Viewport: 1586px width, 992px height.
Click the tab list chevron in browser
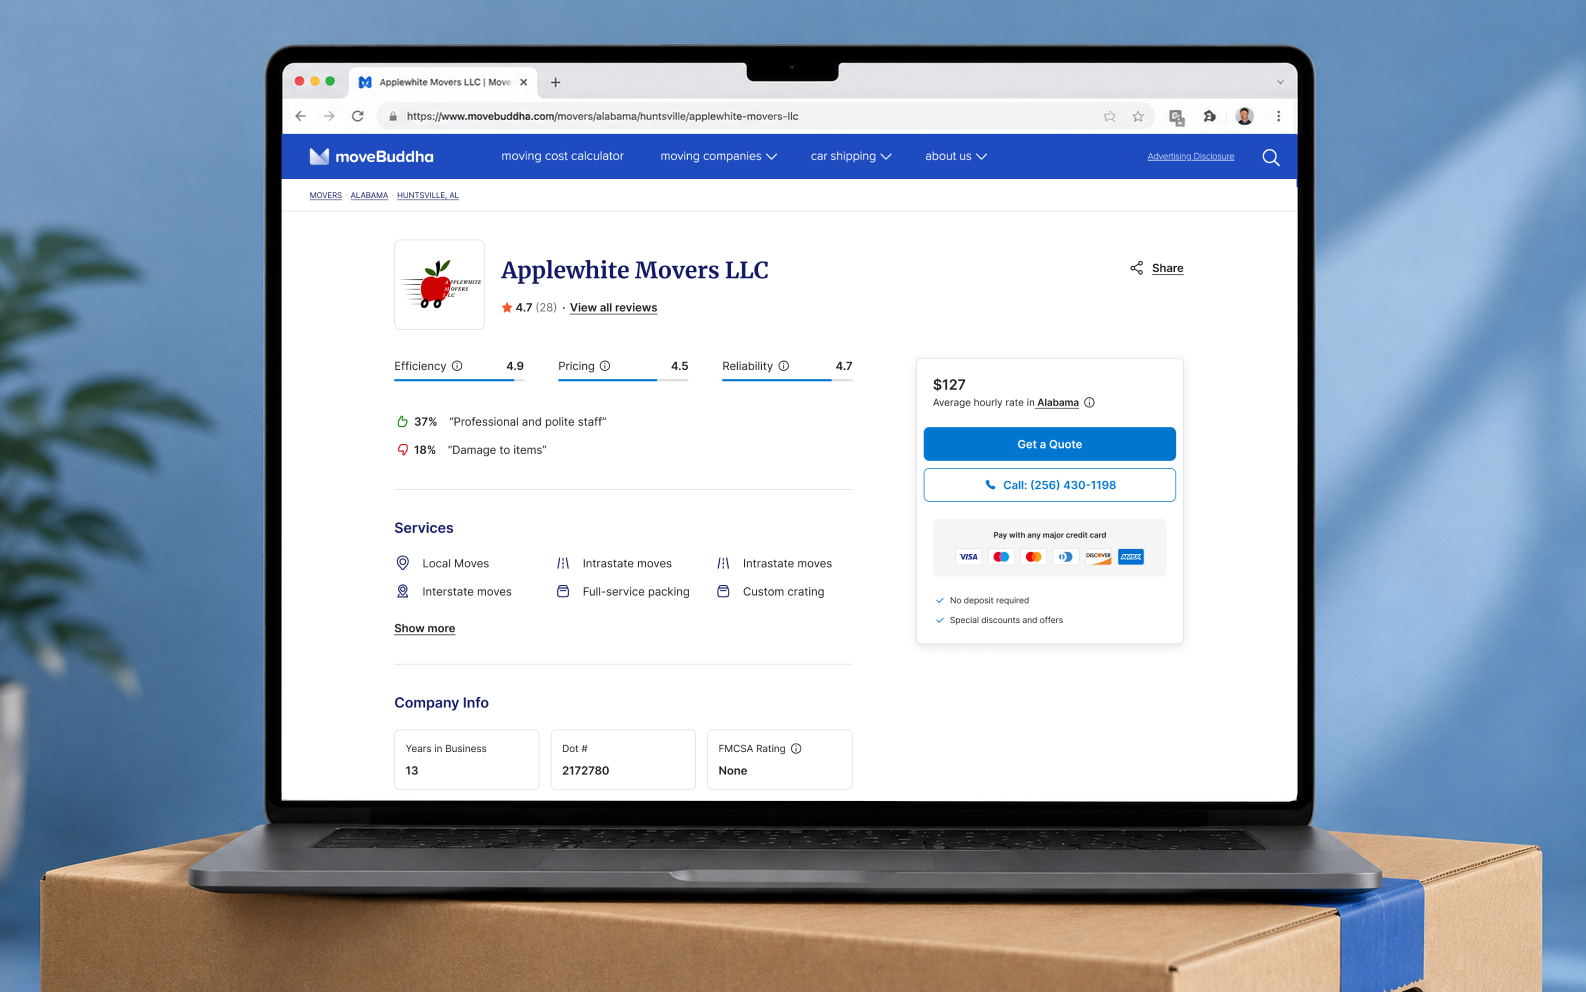coord(1280,82)
